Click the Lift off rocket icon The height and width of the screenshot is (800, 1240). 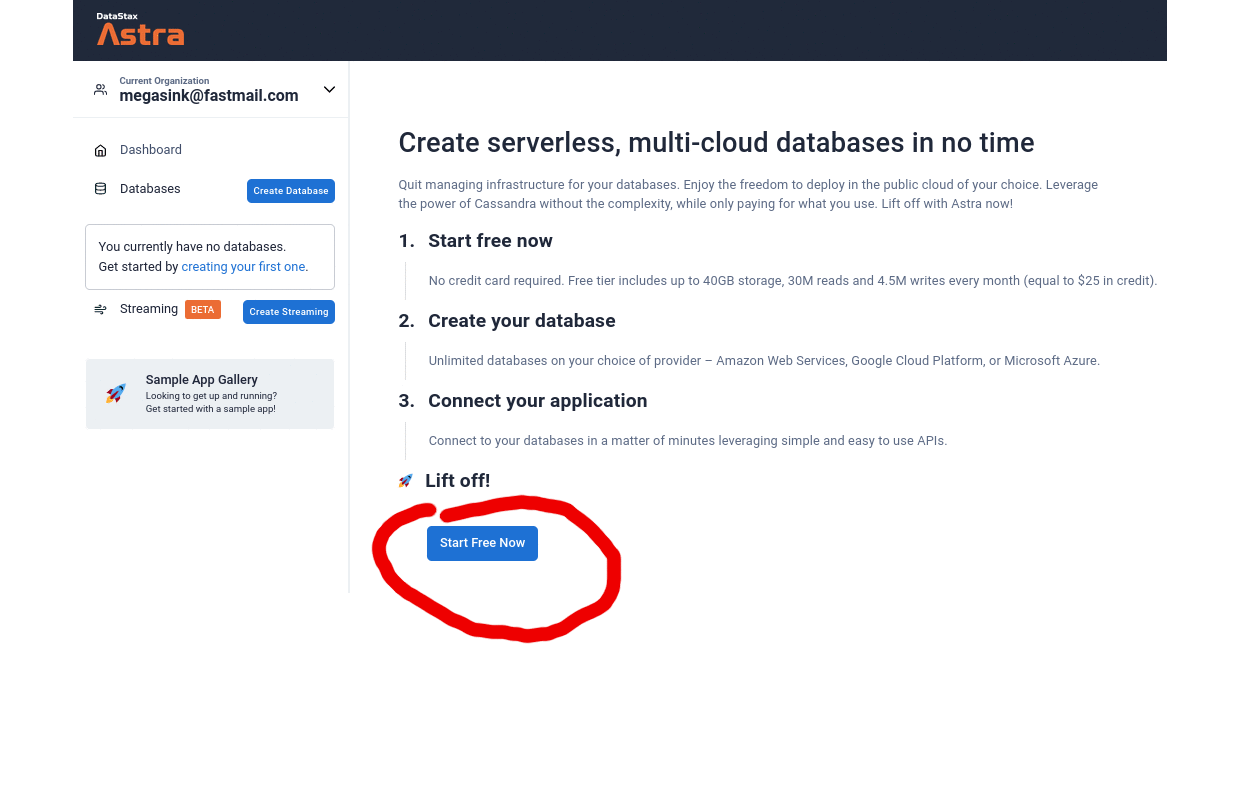tap(405, 481)
